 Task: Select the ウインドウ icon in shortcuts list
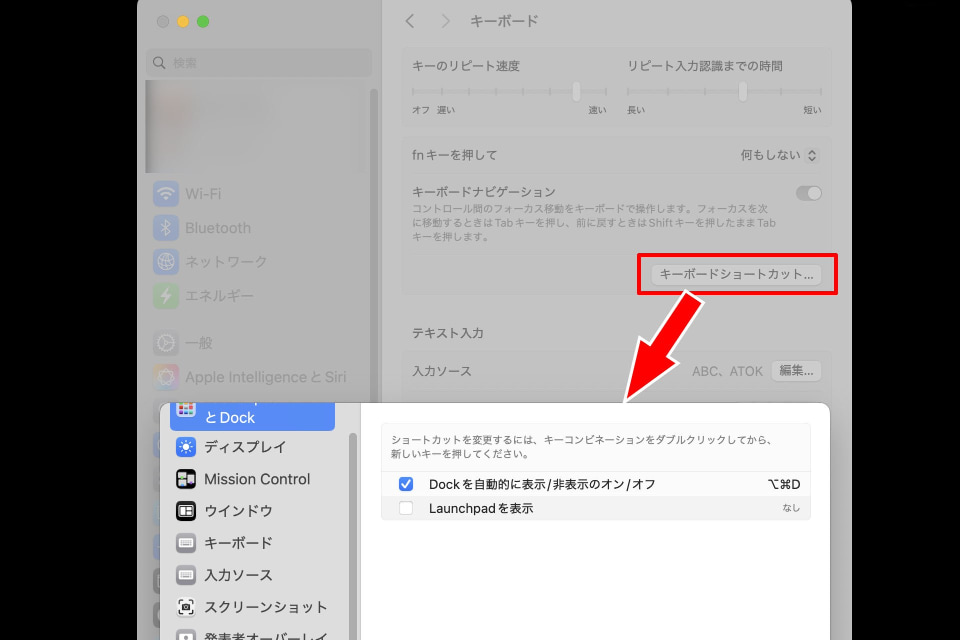186,511
